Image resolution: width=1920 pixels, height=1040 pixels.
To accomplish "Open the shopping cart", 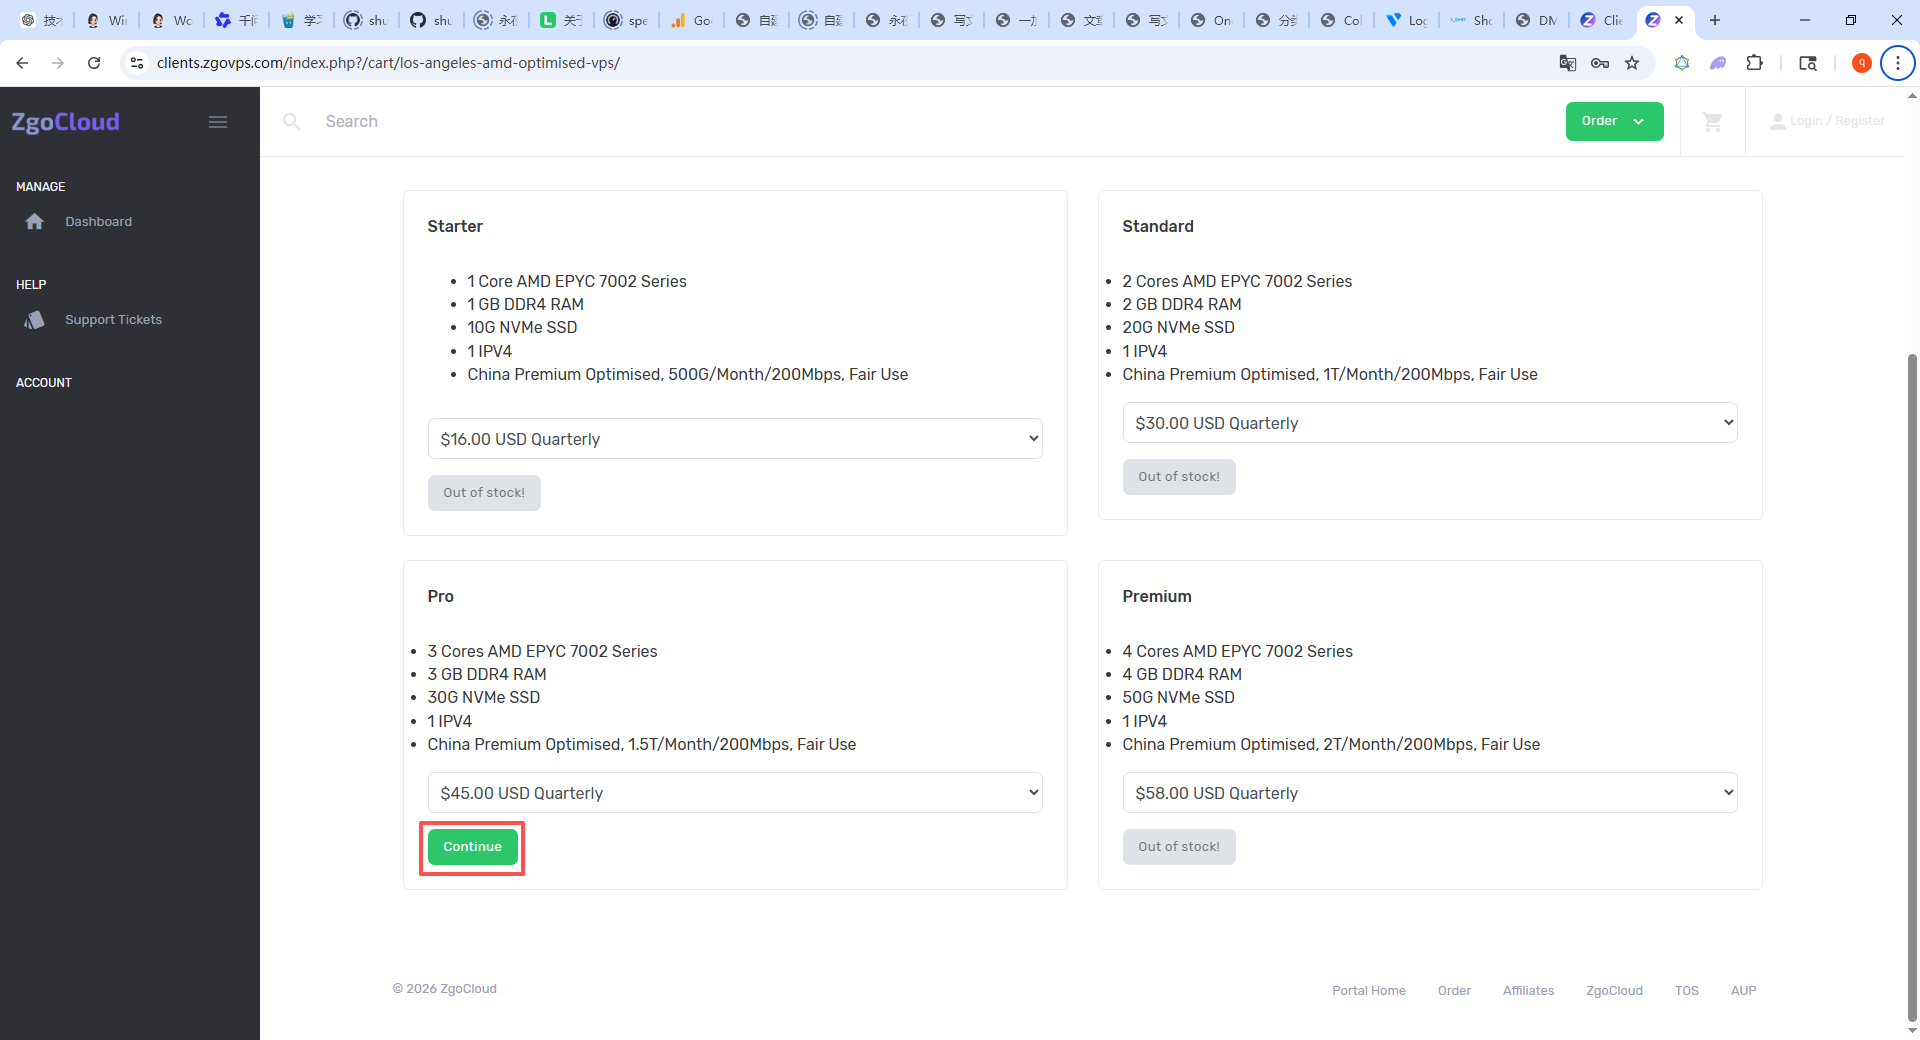I will coord(1713,122).
